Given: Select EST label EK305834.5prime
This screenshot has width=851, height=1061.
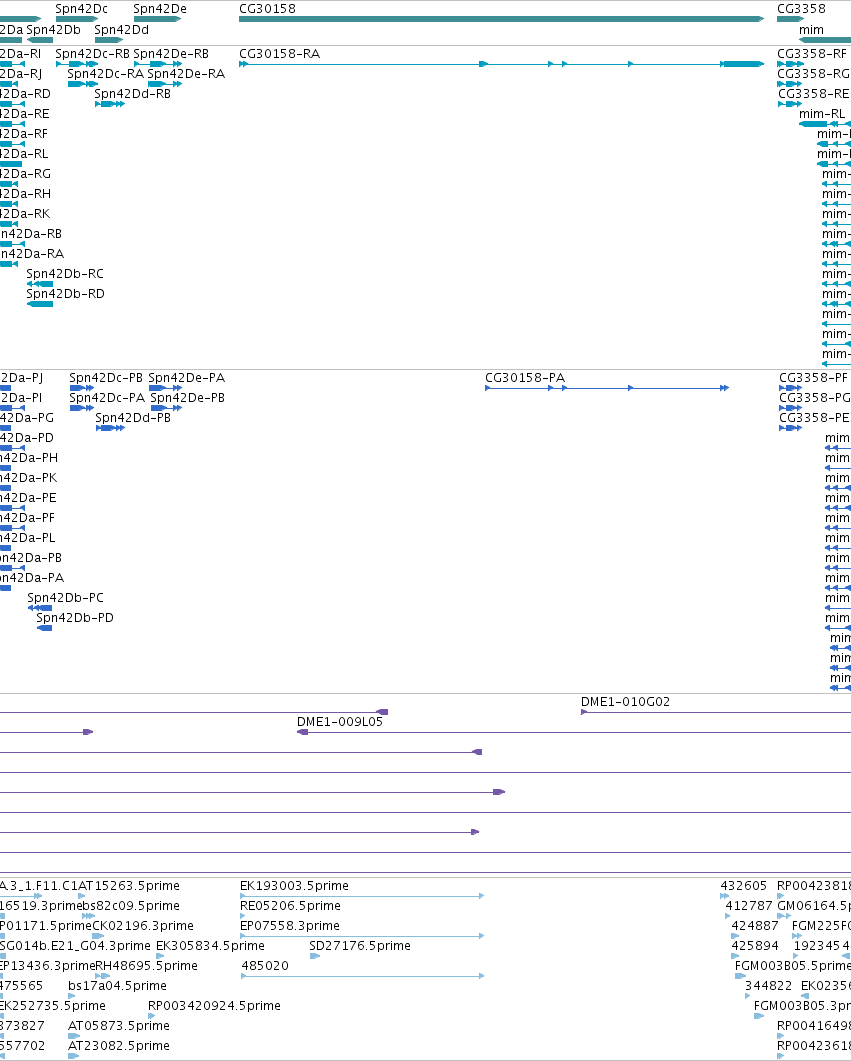Looking at the screenshot, I should (210, 946).
